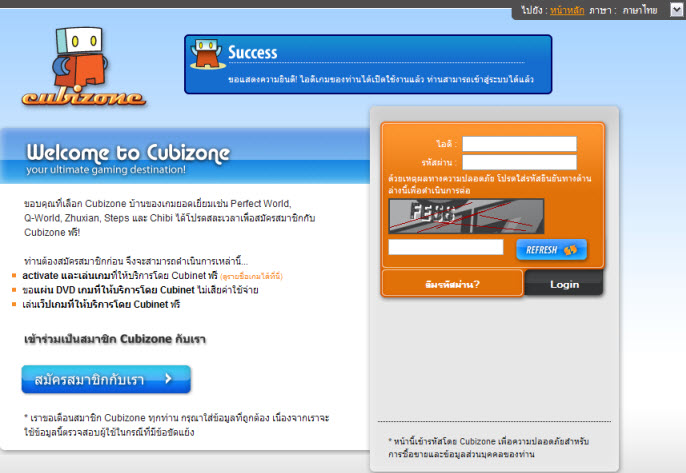Click the blue สมัครสมาชิกกับเรา register button

point(106,379)
